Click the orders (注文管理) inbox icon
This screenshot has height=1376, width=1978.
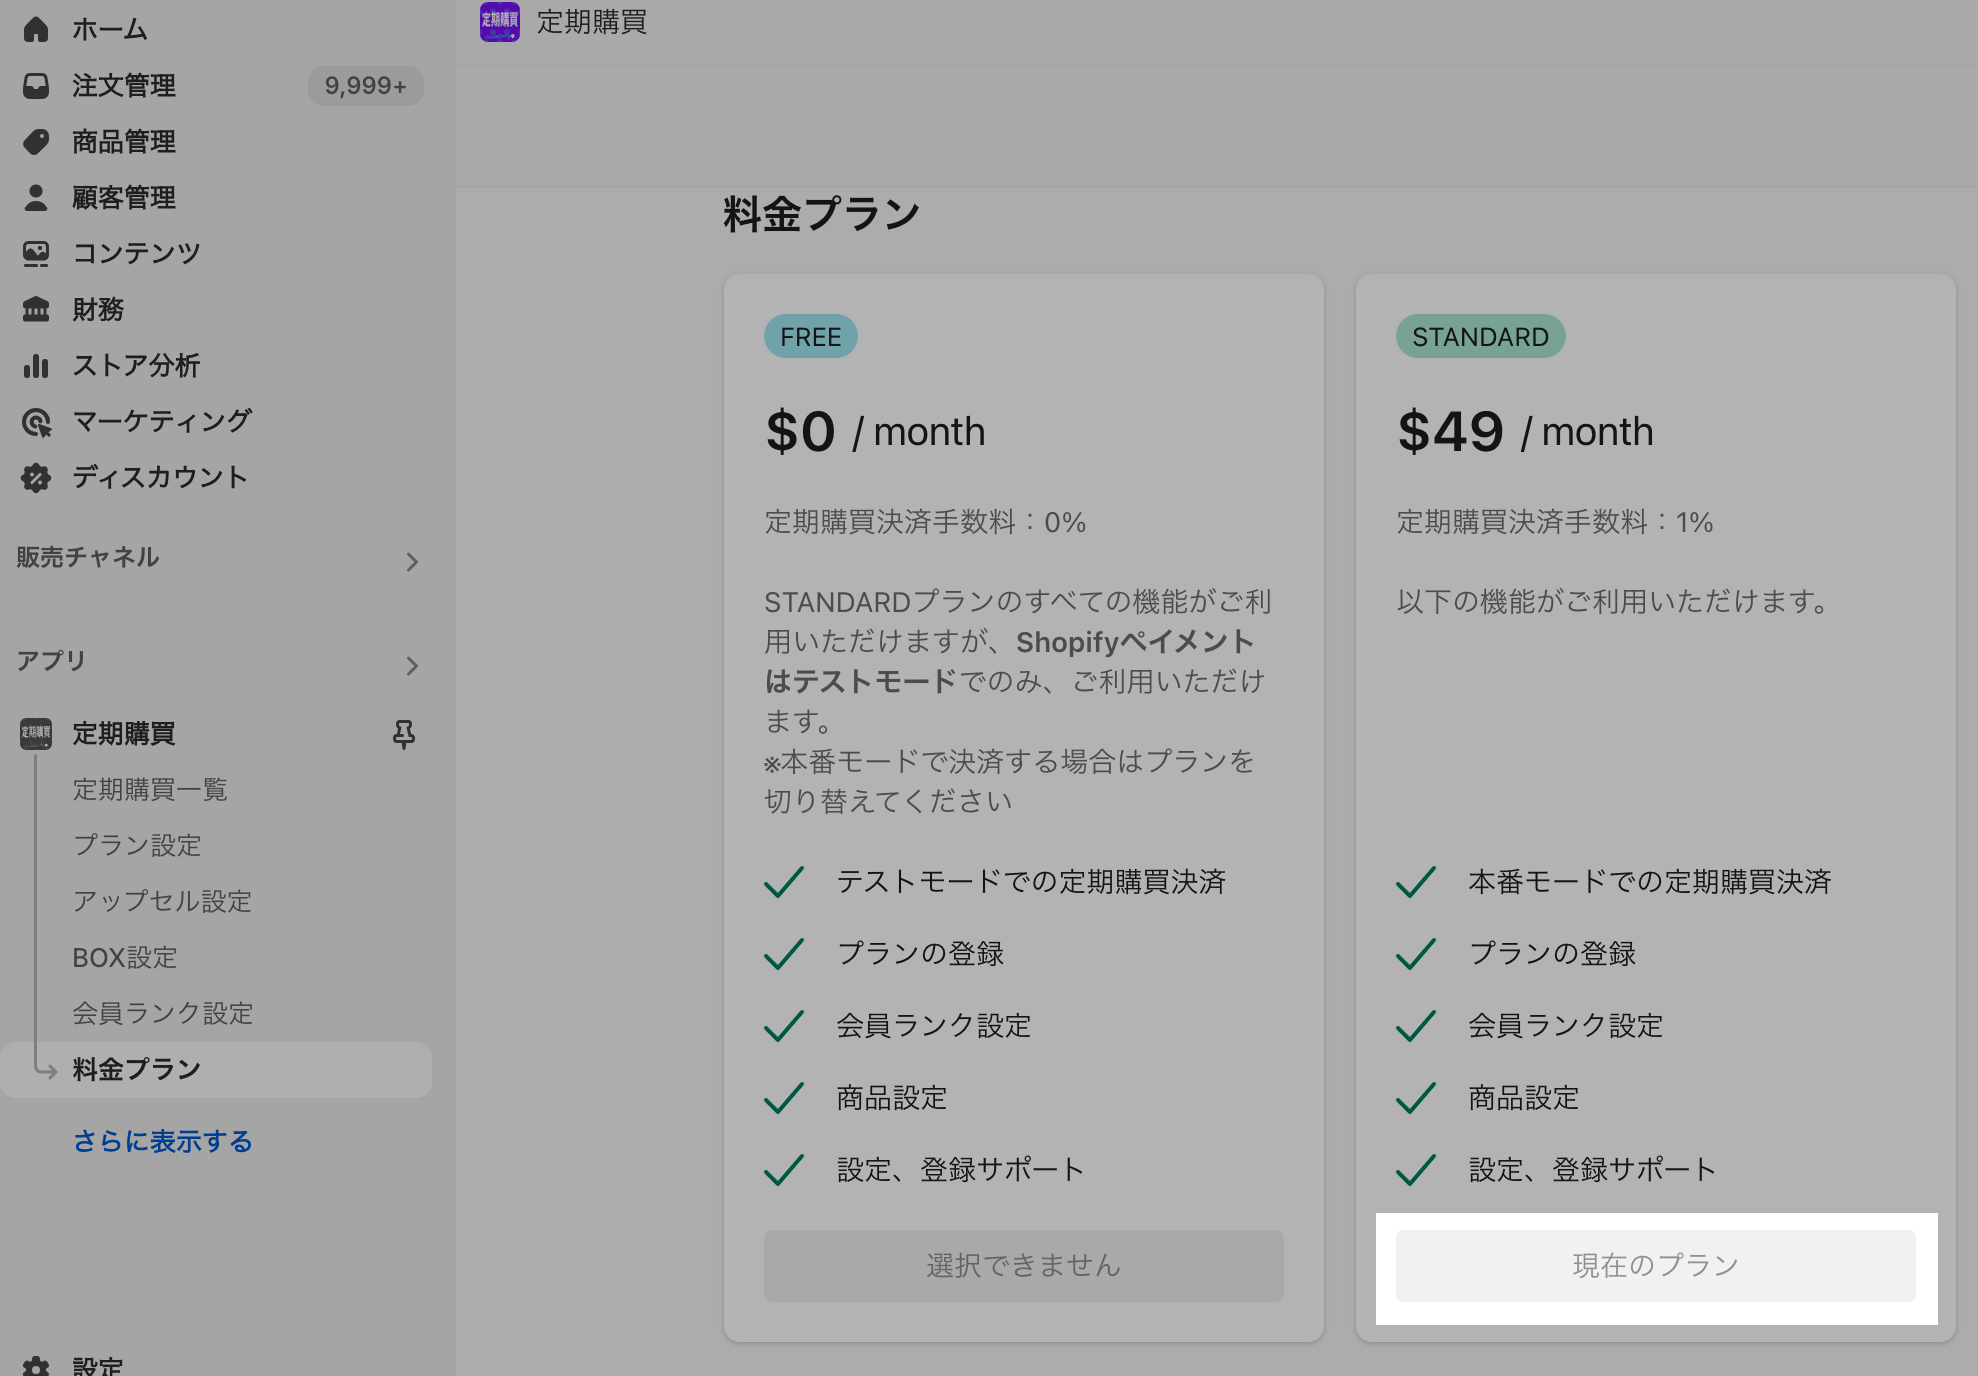coord(36,86)
